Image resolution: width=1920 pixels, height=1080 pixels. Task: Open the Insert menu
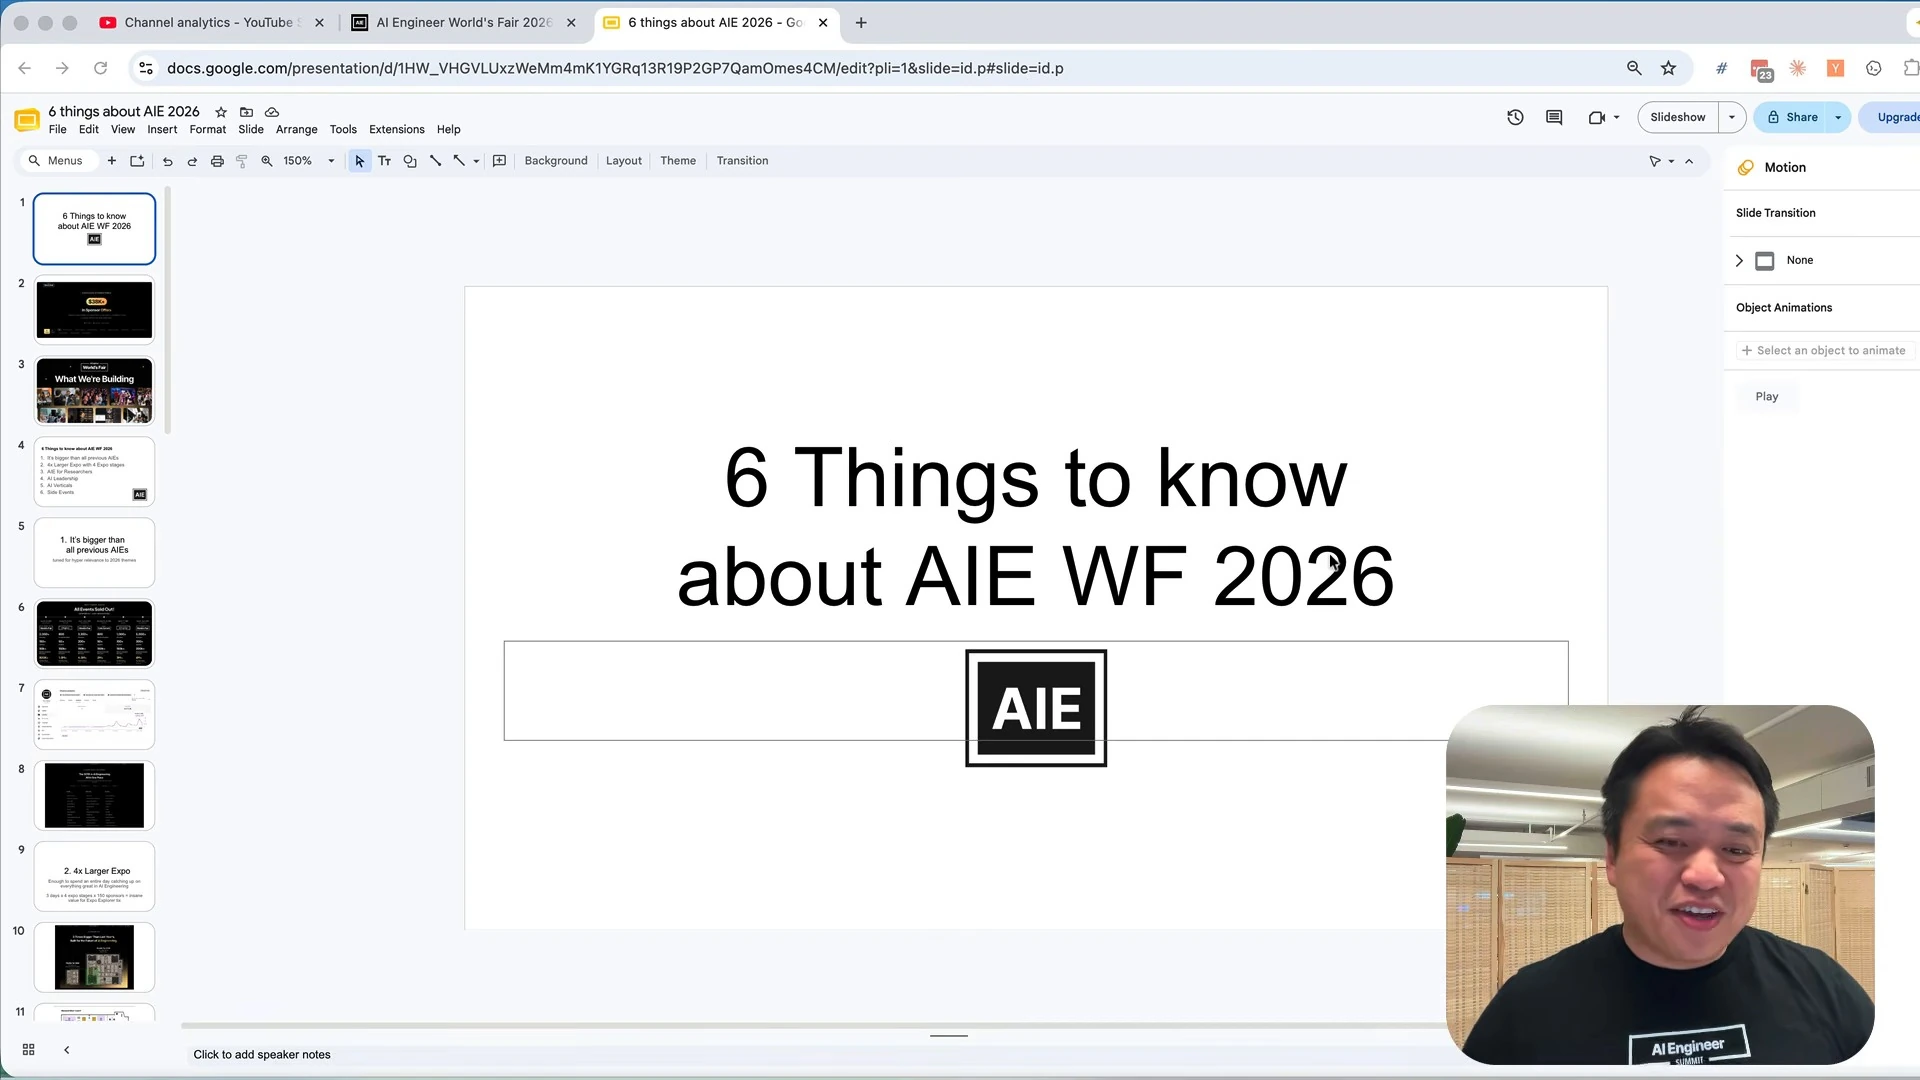[162, 130]
